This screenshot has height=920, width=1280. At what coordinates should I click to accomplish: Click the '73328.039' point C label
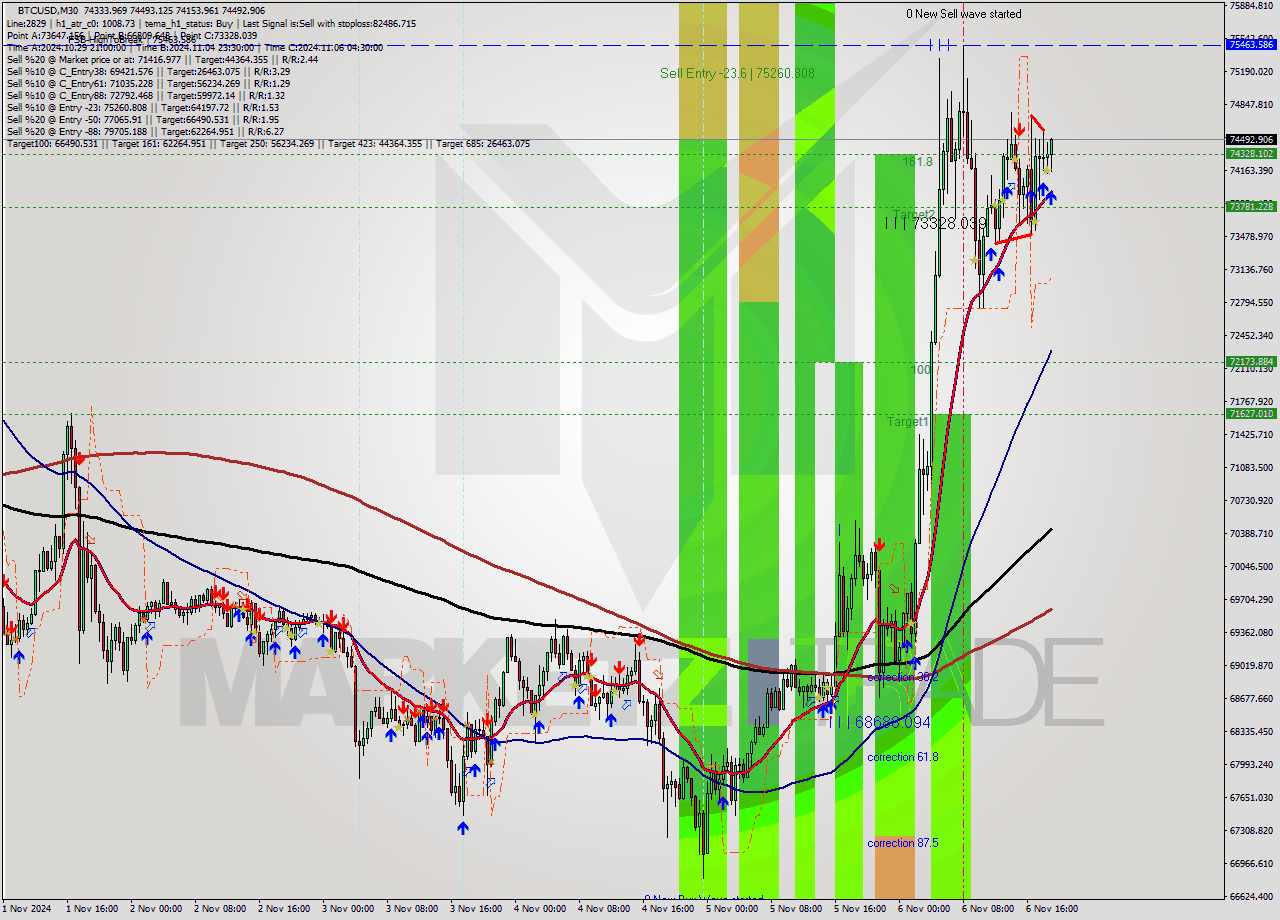coord(949,224)
